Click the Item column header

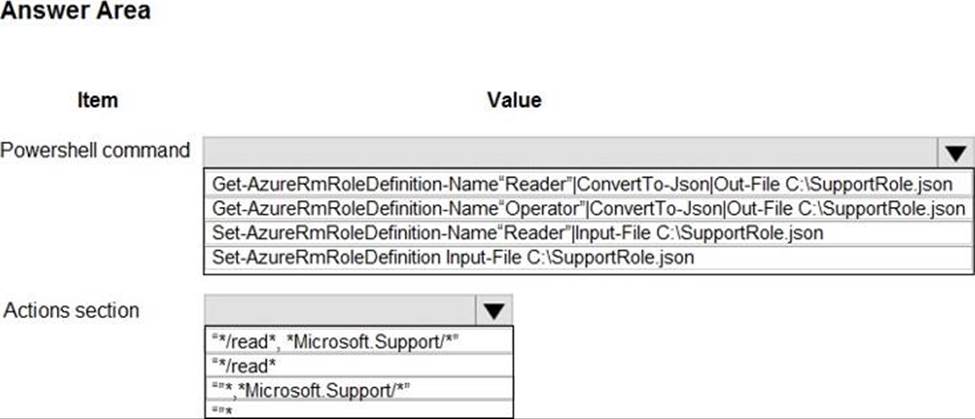pyautogui.click(x=97, y=100)
